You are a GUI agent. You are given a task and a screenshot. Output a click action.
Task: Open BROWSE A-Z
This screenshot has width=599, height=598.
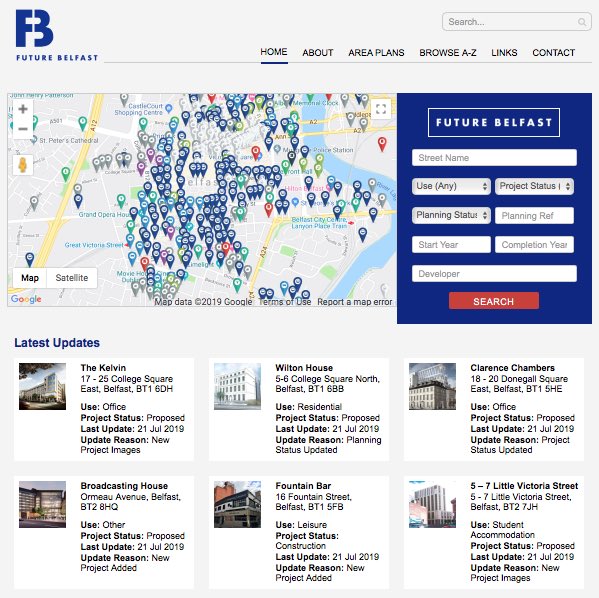click(x=448, y=53)
